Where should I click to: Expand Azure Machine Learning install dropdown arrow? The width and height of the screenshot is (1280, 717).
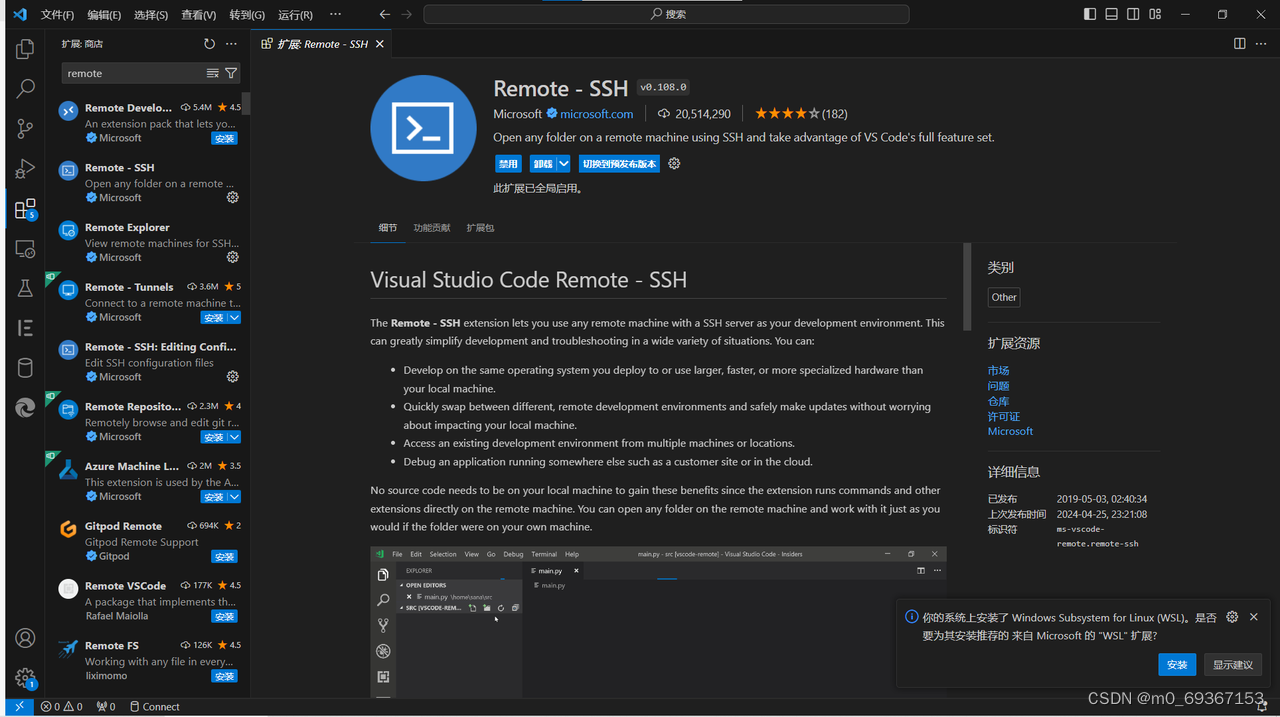tap(234, 497)
